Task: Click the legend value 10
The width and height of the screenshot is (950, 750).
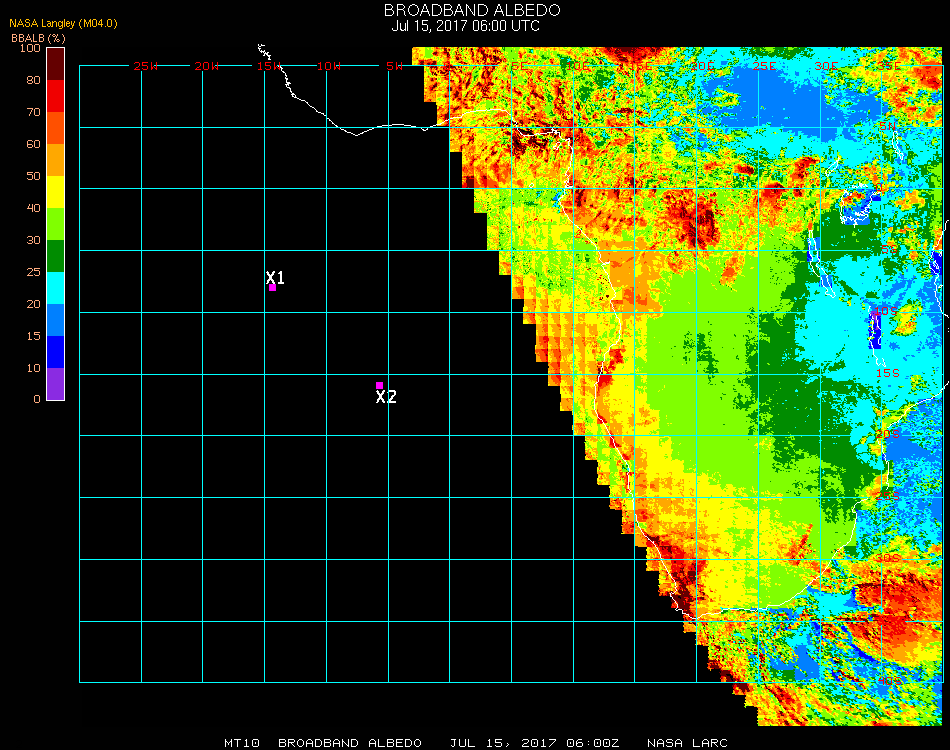Action: pyautogui.click(x=33, y=368)
